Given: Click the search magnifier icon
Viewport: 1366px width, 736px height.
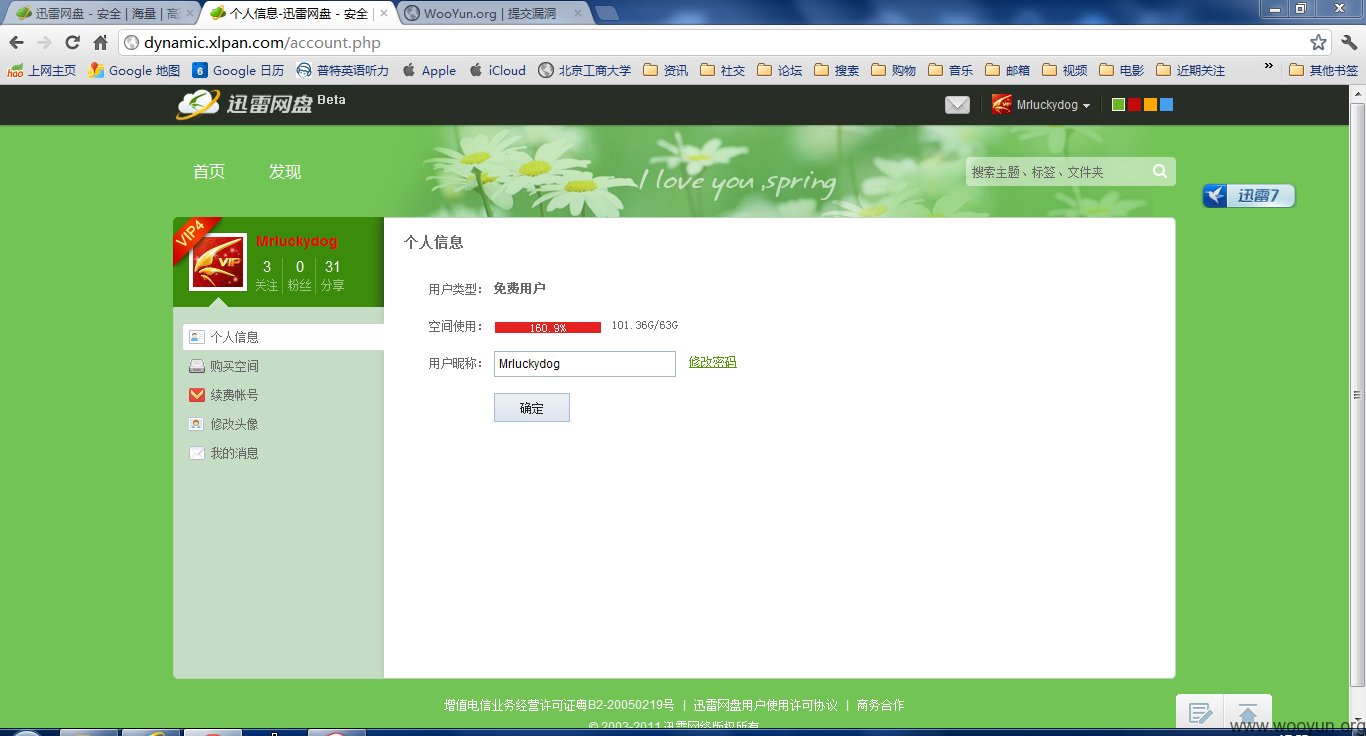Looking at the screenshot, I should click(1160, 171).
